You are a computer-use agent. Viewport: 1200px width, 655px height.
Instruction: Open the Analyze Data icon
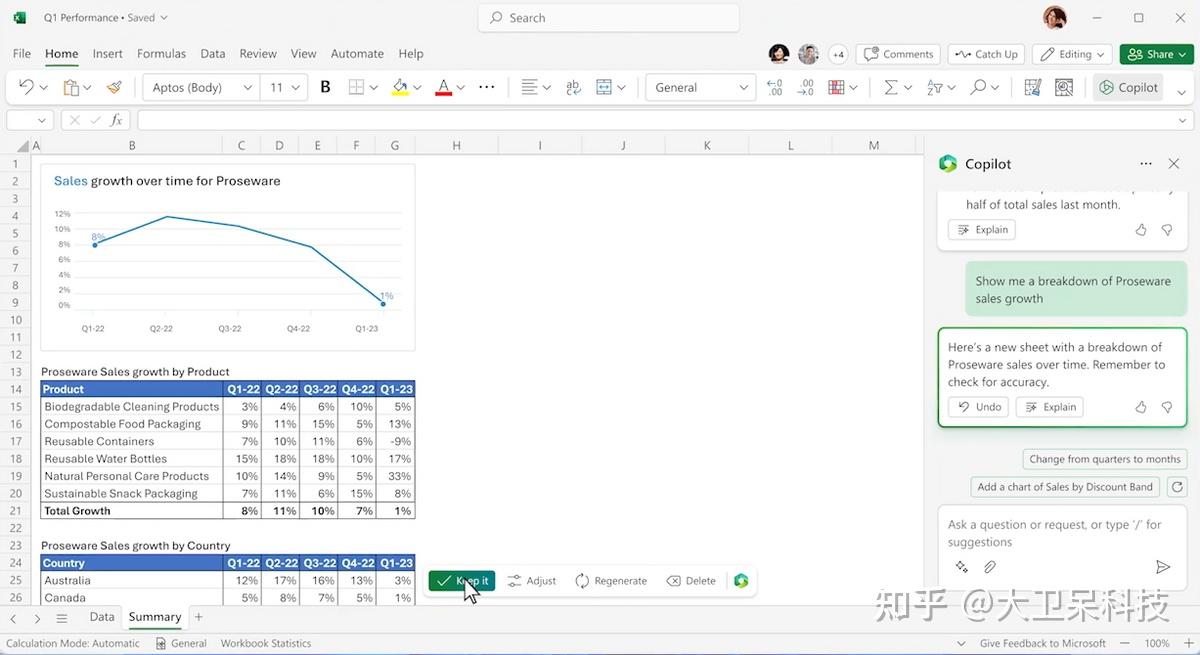(1064, 87)
